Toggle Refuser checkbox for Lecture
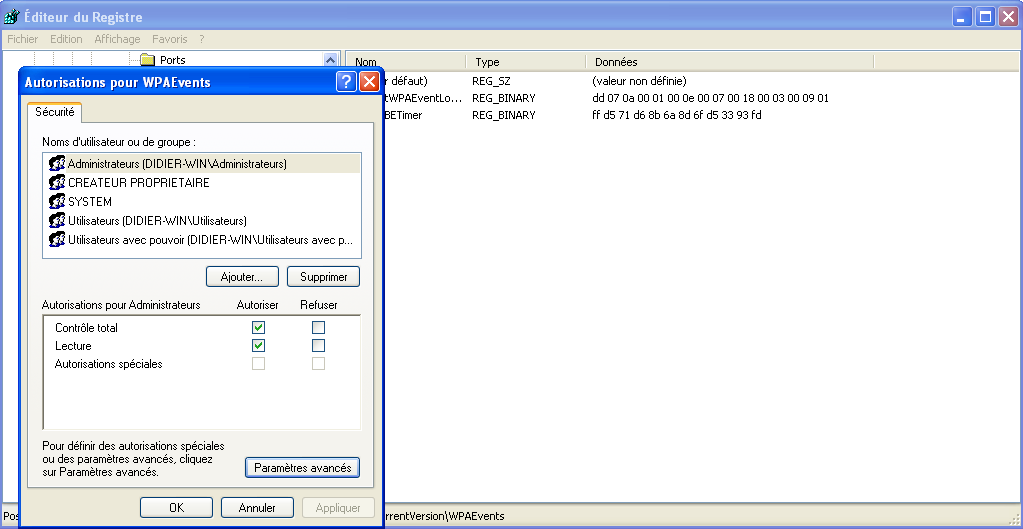Image resolution: width=1023 pixels, height=529 pixels. click(x=318, y=346)
